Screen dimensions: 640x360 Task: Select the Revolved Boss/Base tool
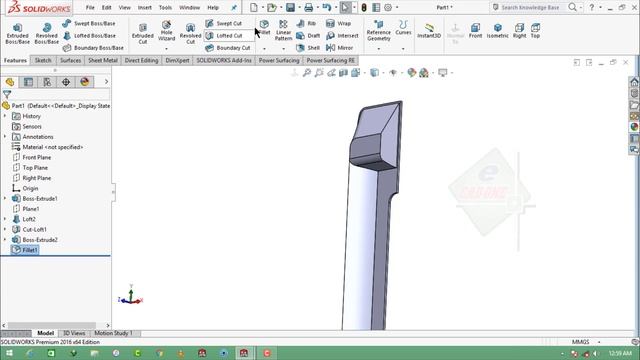(x=47, y=33)
